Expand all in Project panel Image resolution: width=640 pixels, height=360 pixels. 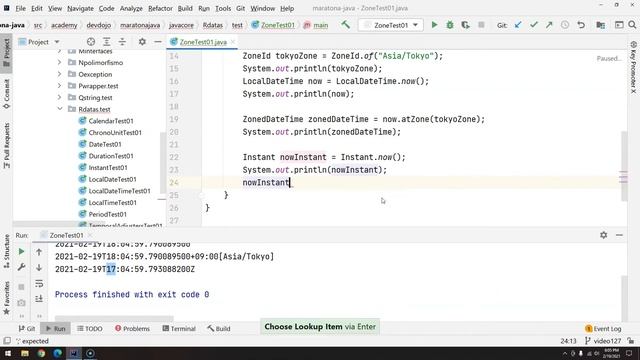tap(107, 42)
